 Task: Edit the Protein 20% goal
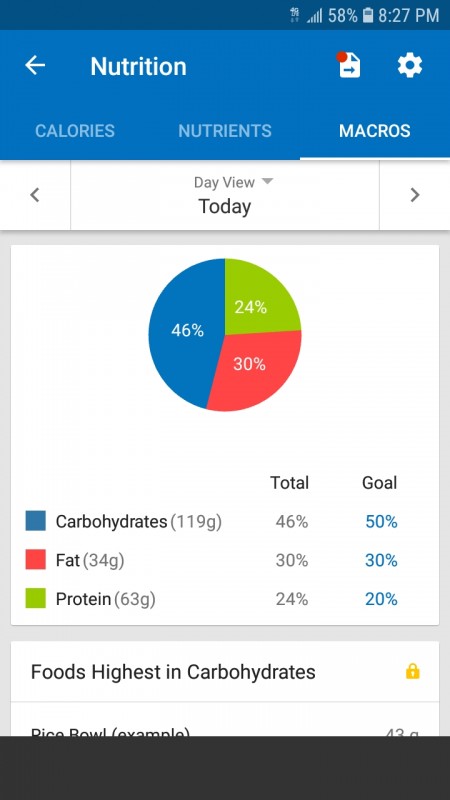click(x=381, y=599)
